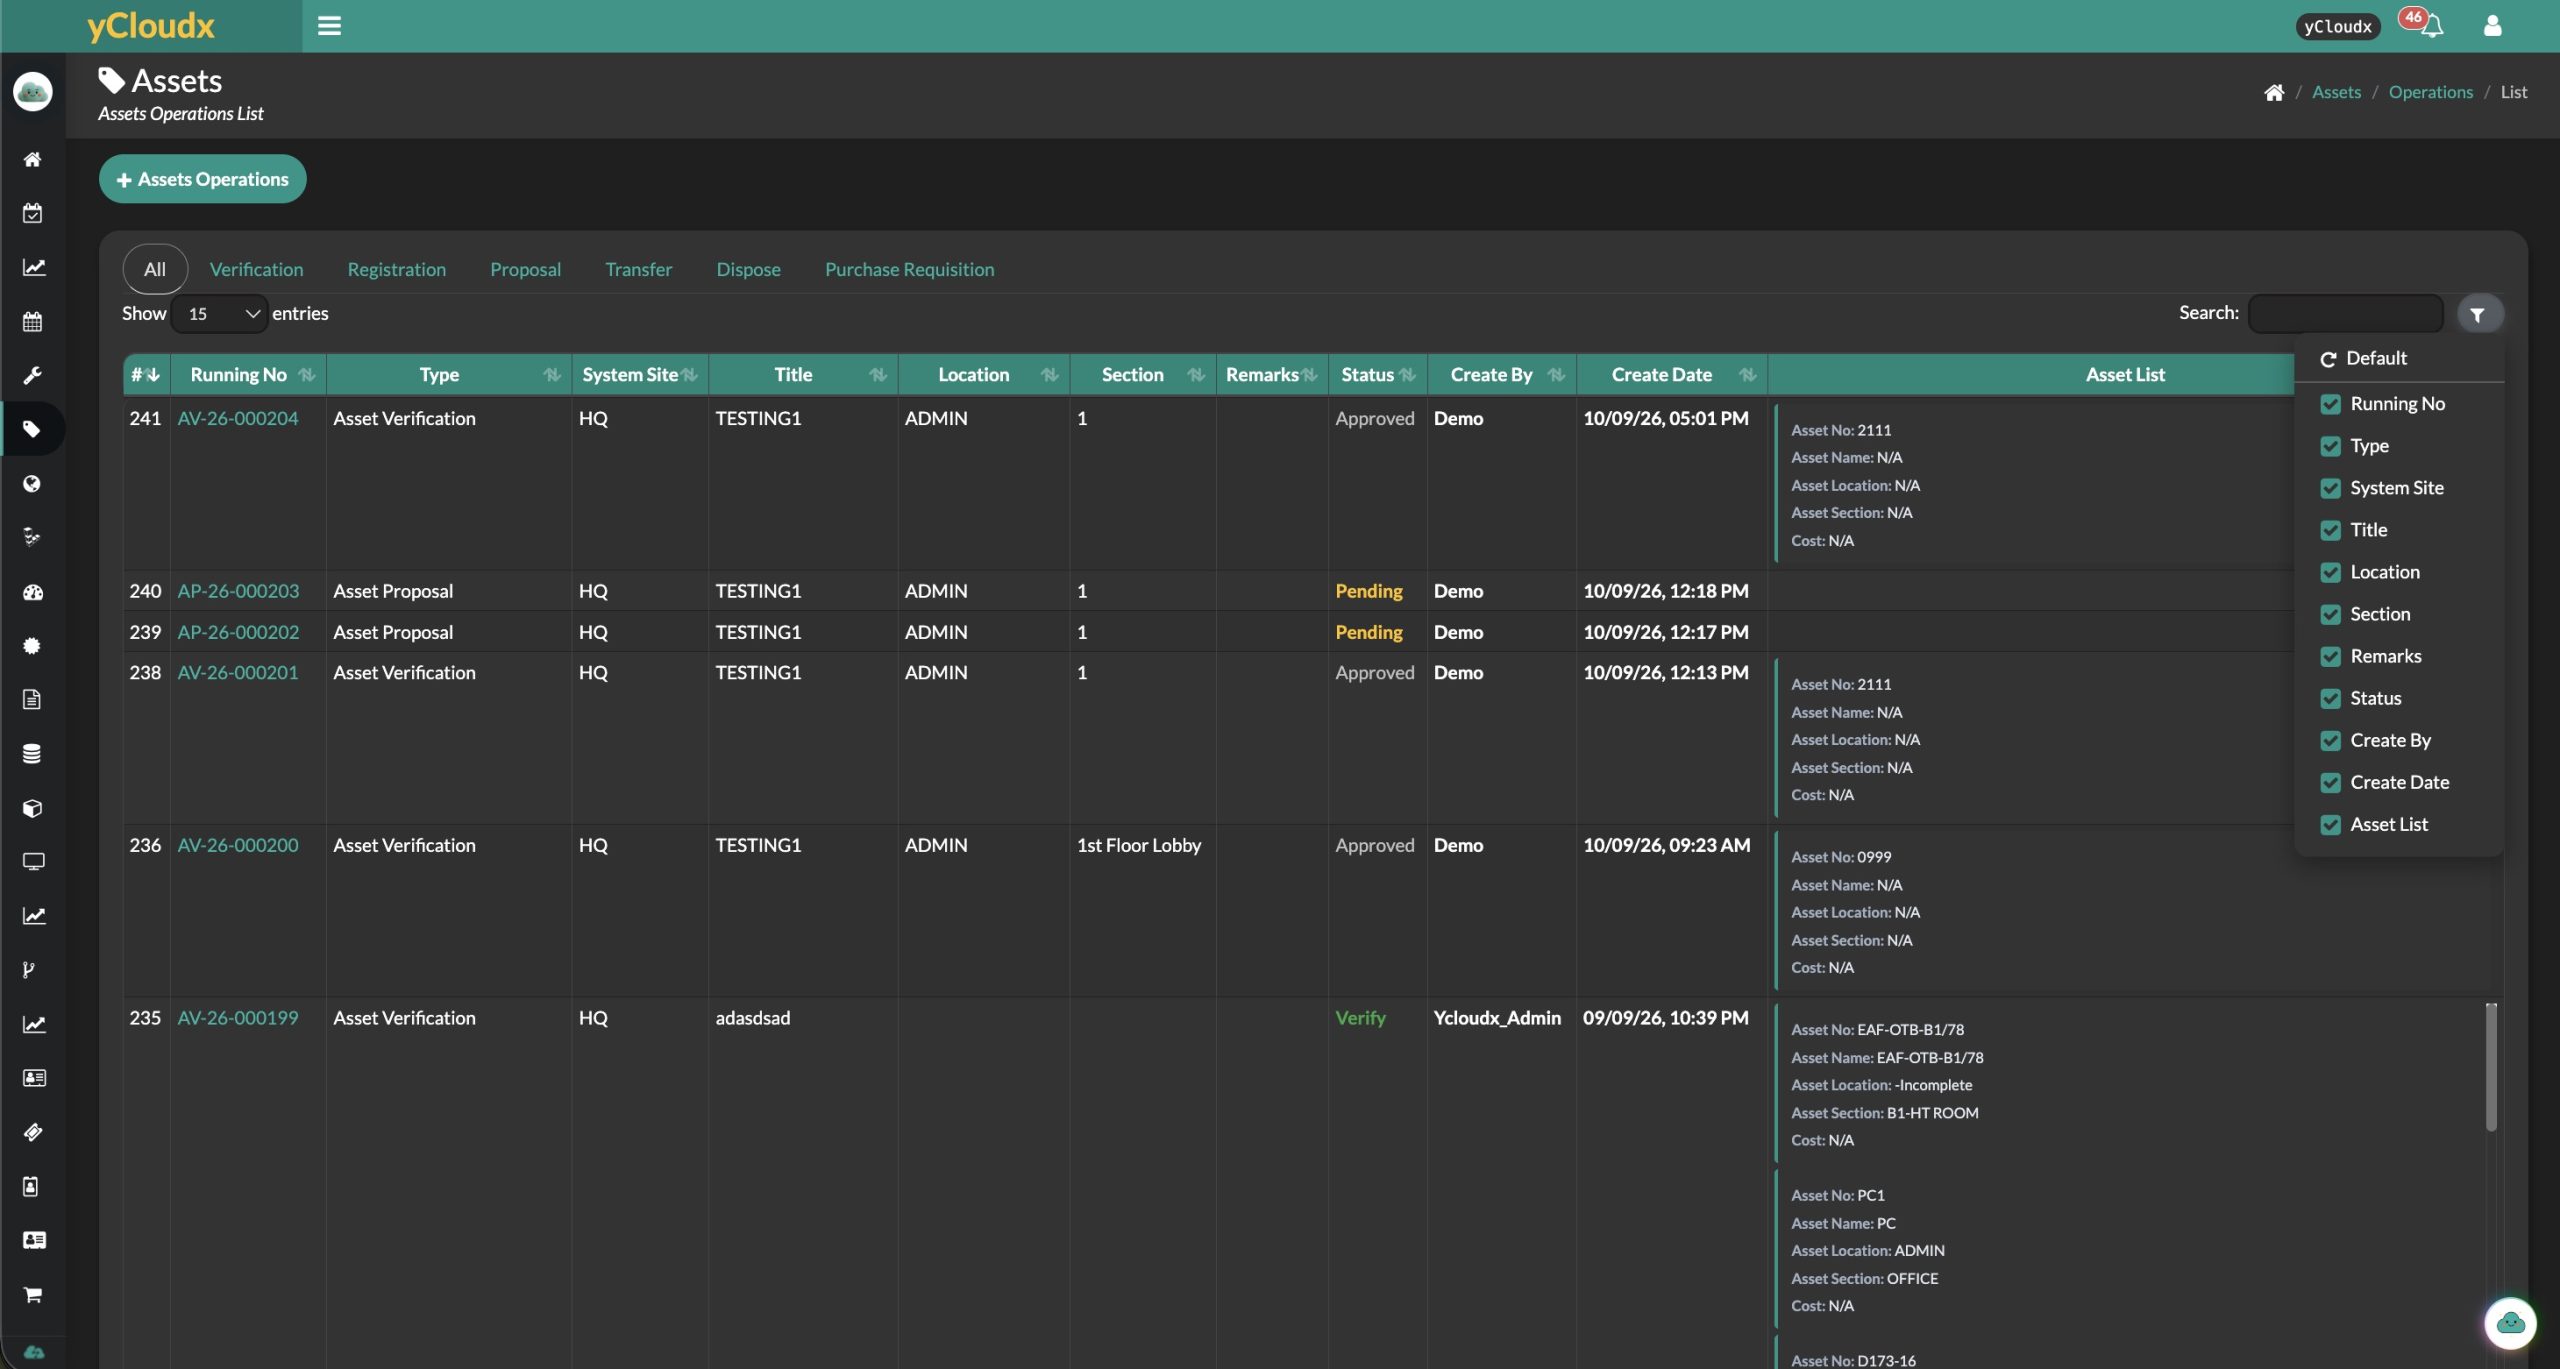Screen dimensions: 2560x1369
Task: Open the certificate badge sidebar icon
Action: pos(33,645)
